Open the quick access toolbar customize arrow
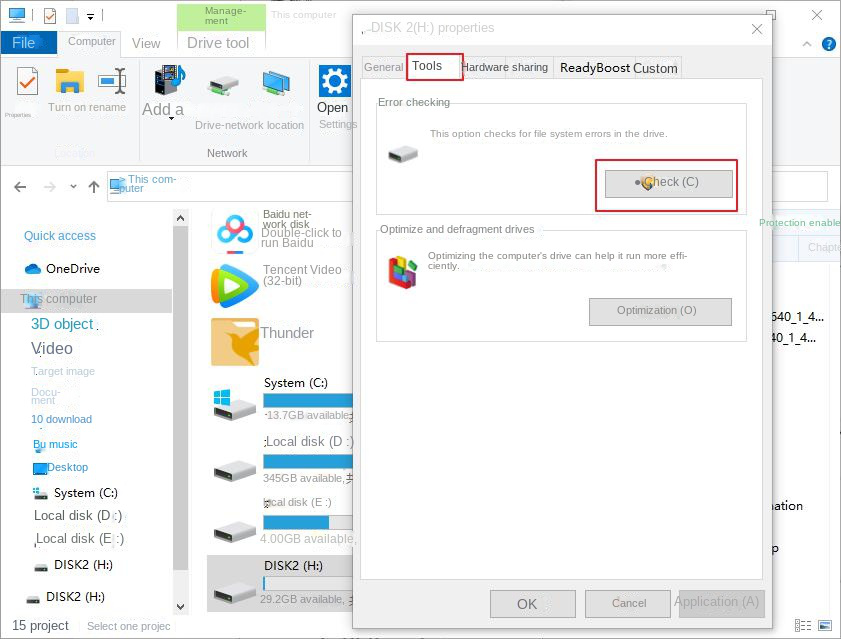841x639 pixels. click(x=90, y=16)
